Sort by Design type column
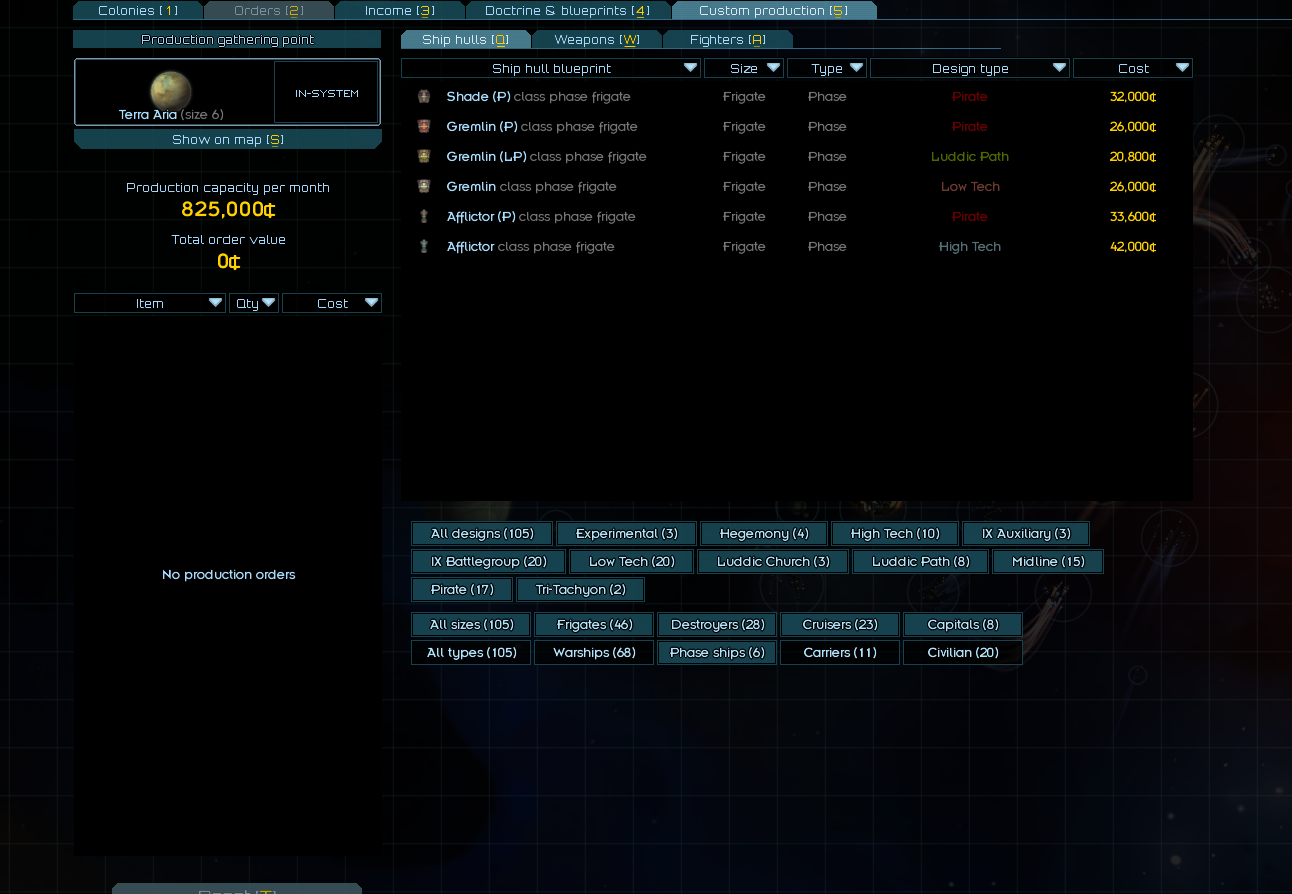 [x=970, y=68]
